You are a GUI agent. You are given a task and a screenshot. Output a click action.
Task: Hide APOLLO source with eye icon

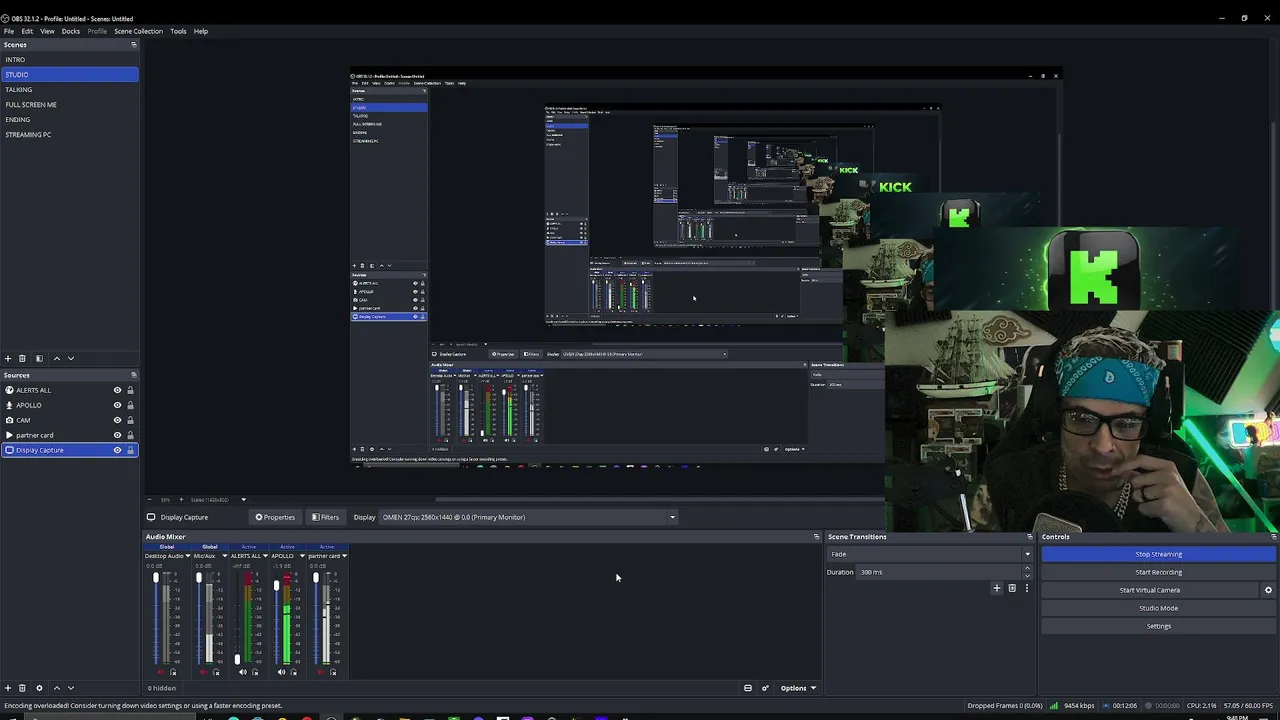[x=117, y=405]
